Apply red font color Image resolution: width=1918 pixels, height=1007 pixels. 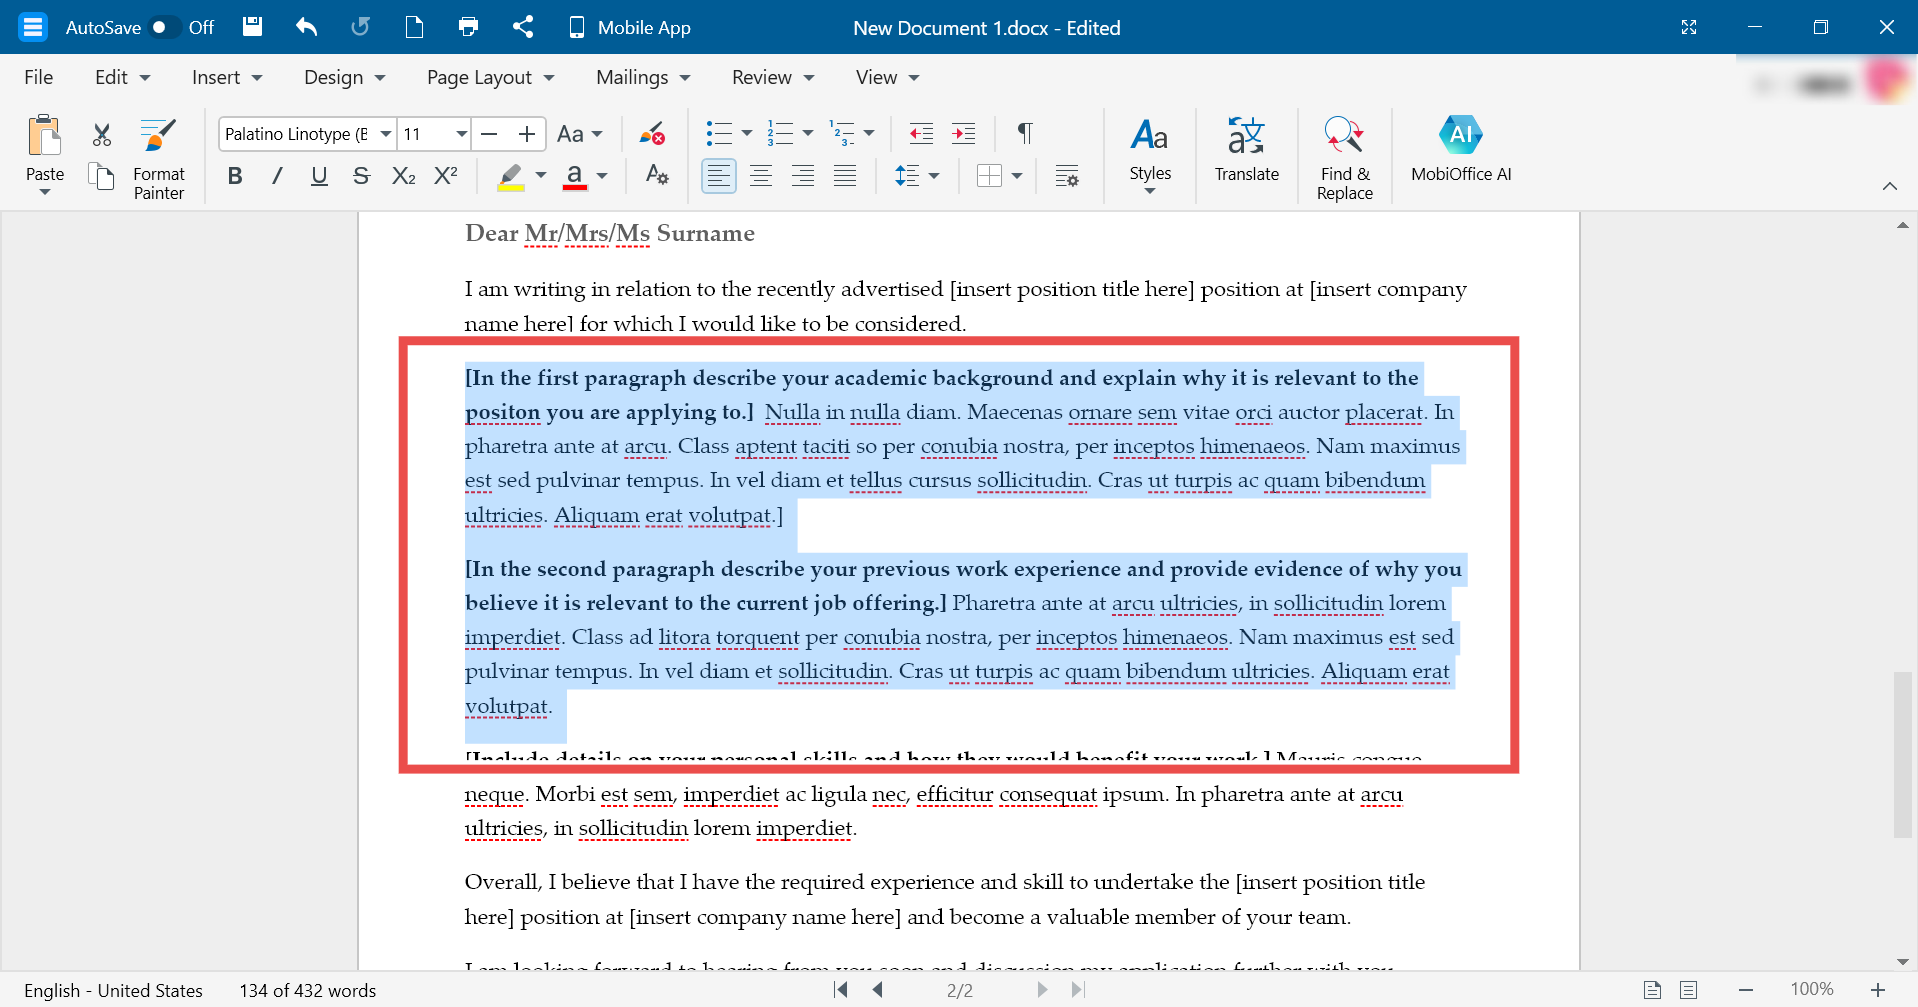[x=575, y=176]
